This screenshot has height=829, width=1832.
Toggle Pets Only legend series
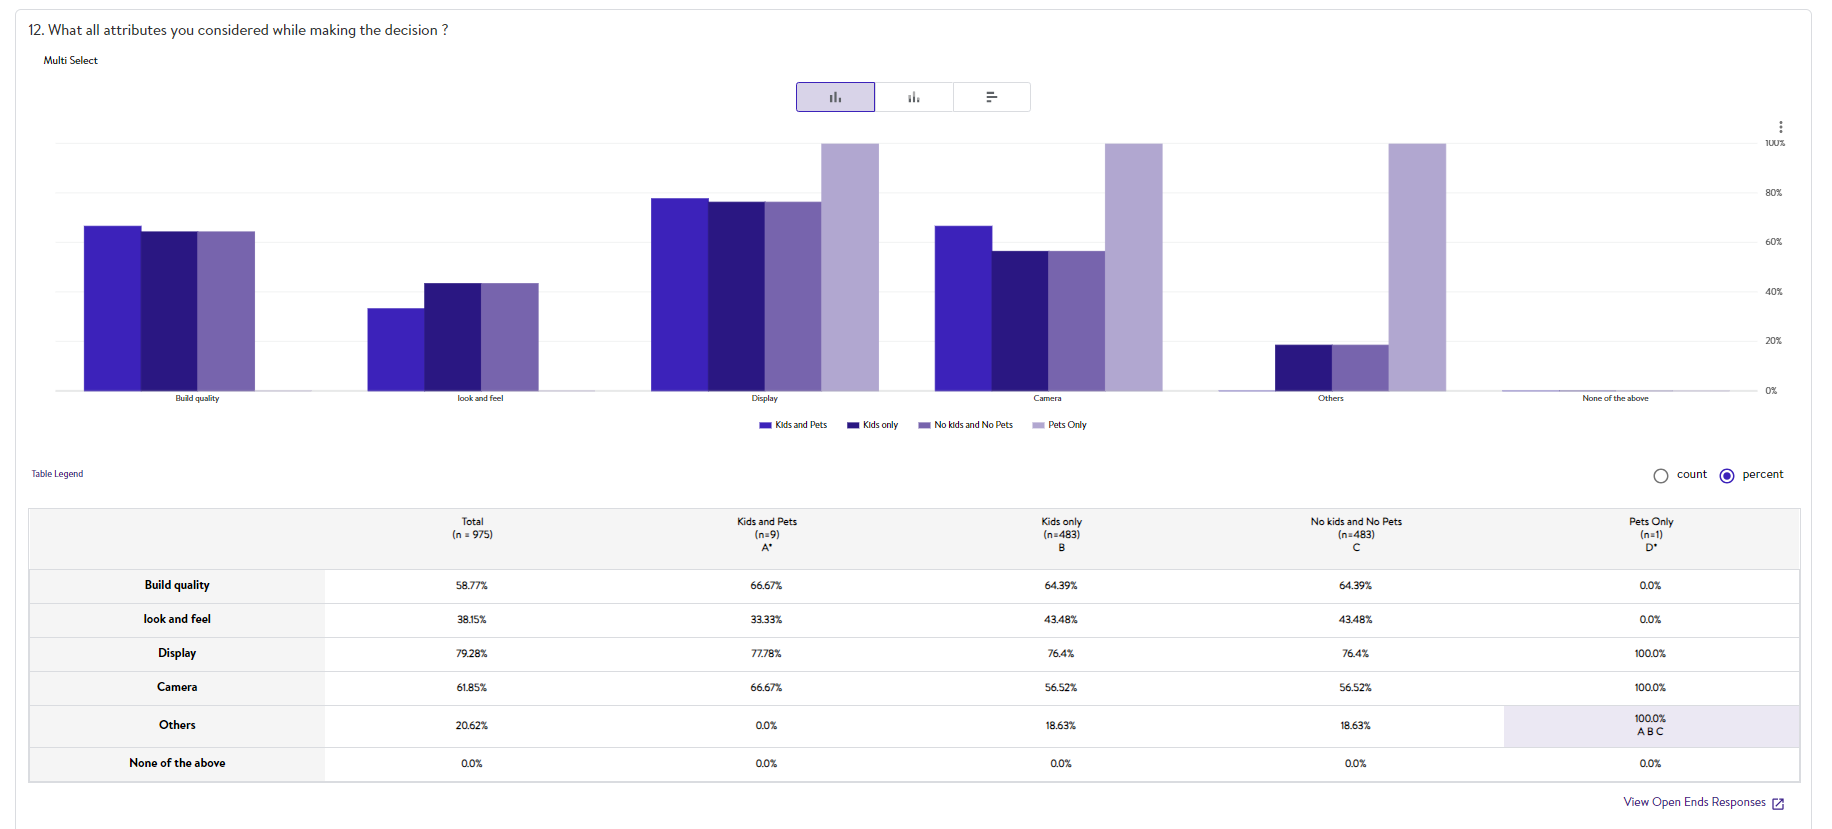click(x=1059, y=425)
